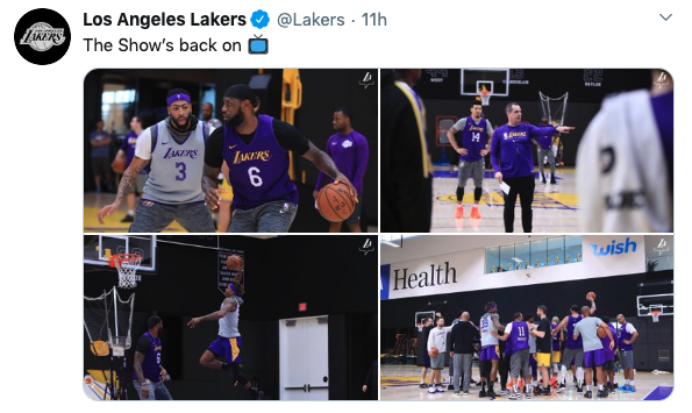Image resolution: width=692 pixels, height=413 pixels.
Task: Click watermark logo on team huddle photo
Action: tap(662, 247)
